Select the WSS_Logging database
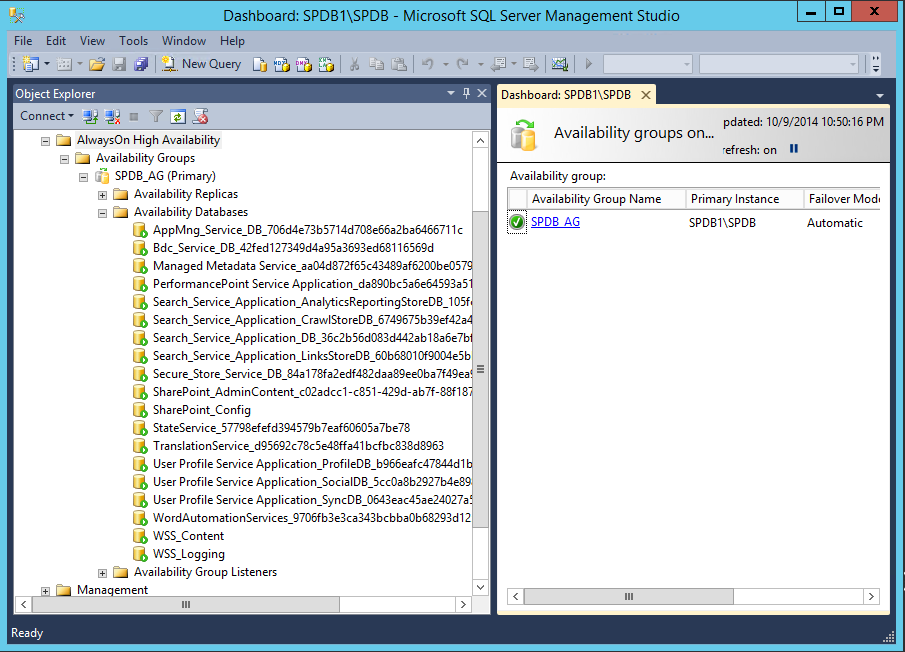Screen dimensions: 905x652 click(189, 553)
